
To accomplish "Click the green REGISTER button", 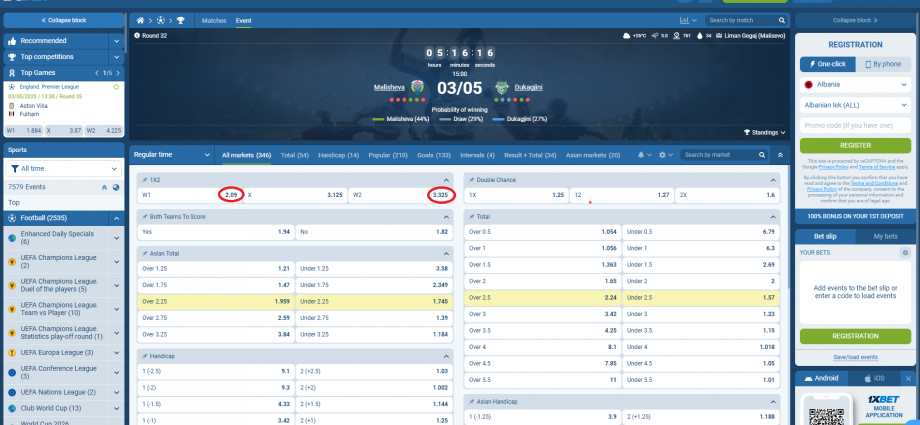I will point(855,146).
